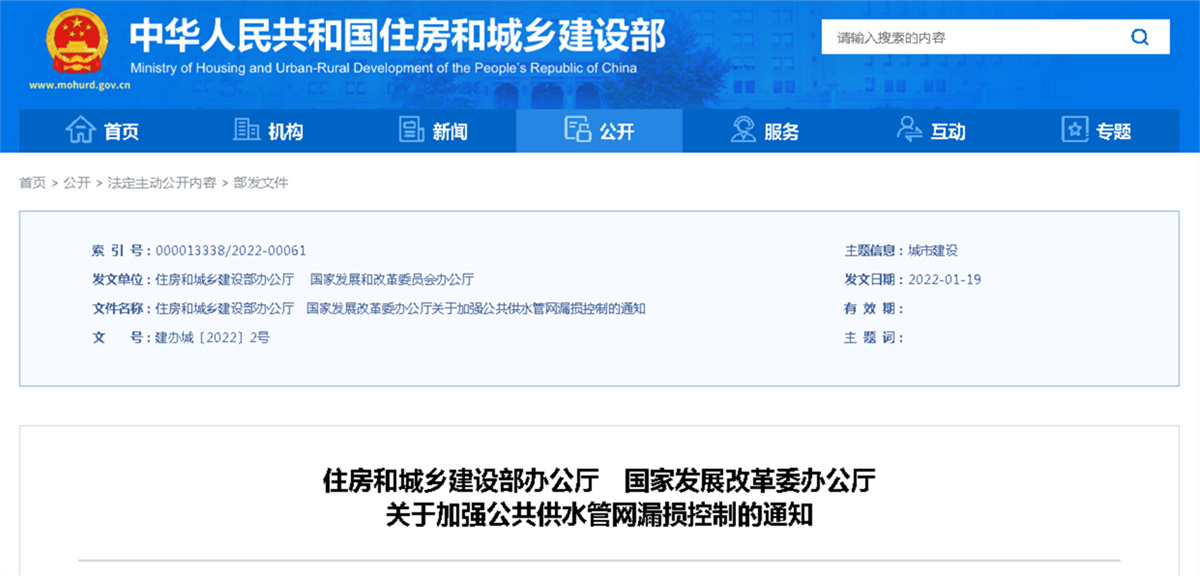Open 部发文件 breadcrumb link

pos(261,183)
